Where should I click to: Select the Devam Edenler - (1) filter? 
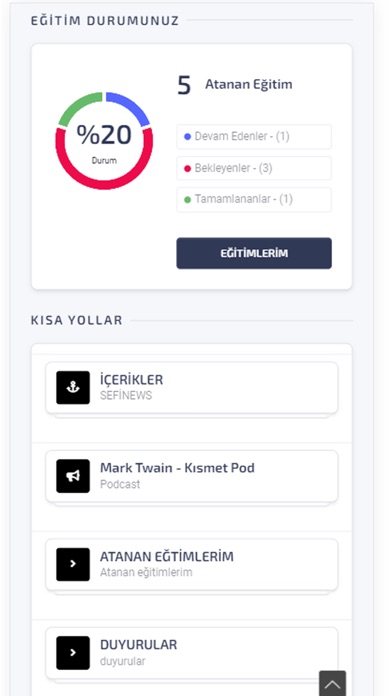click(x=254, y=137)
